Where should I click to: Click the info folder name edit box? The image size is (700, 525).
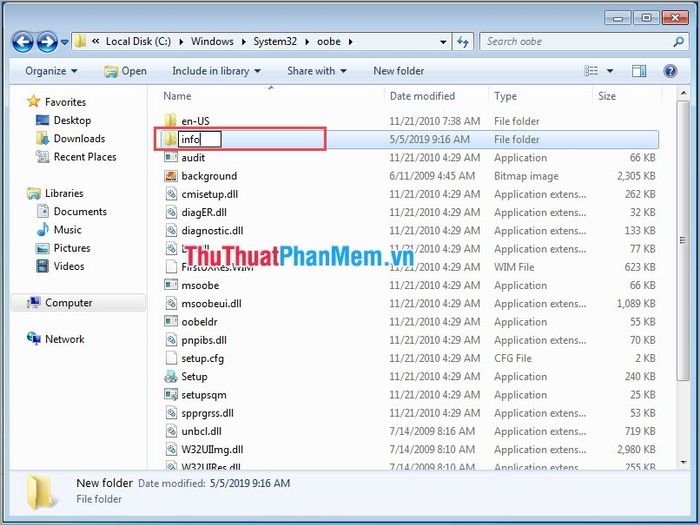tap(200, 139)
